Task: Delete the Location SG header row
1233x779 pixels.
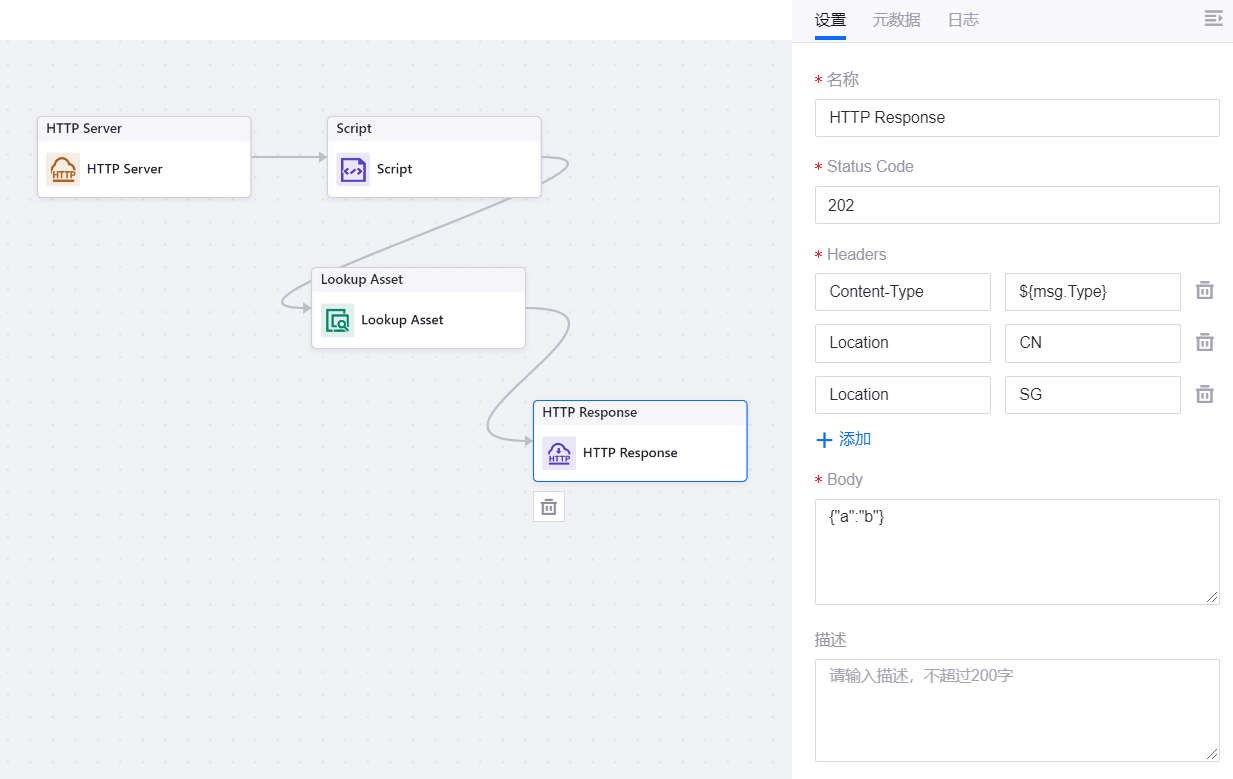Action: pos(1205,395)
